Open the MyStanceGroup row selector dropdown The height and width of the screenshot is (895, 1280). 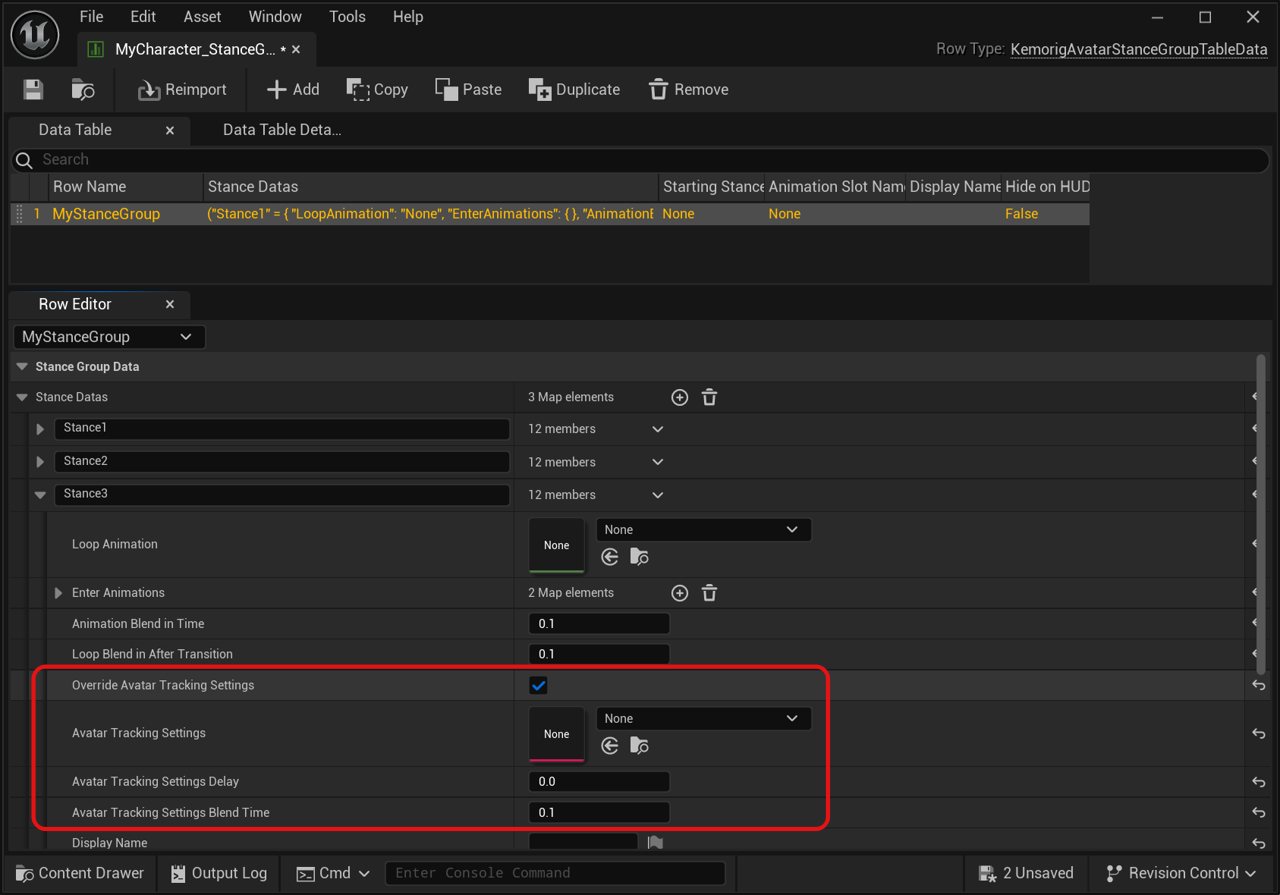click(x=108, y=337)
